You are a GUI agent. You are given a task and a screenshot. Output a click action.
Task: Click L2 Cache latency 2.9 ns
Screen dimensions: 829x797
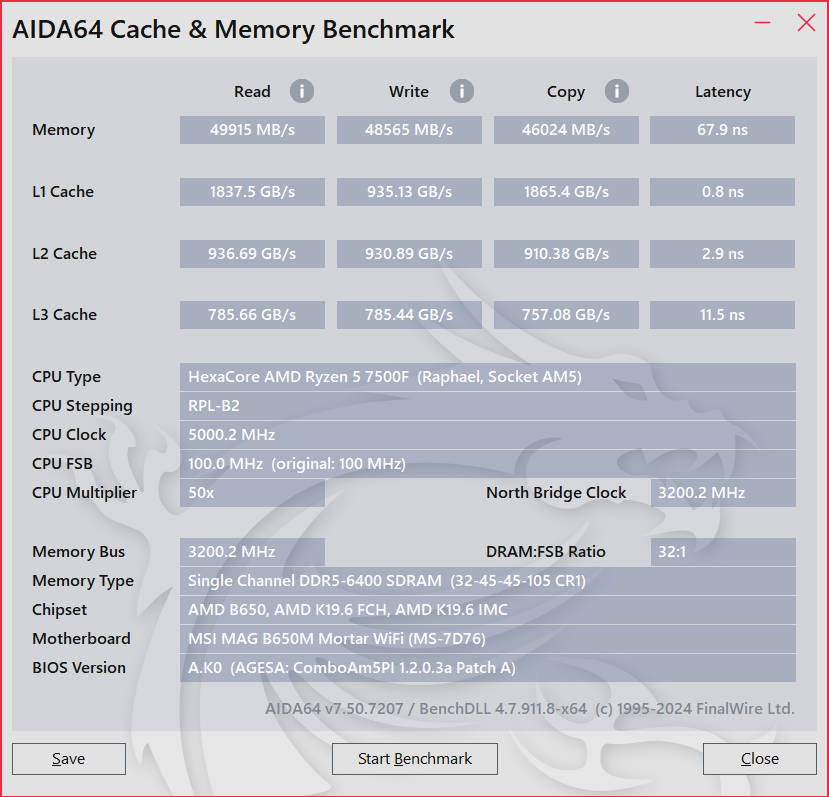[x=722, y=254]
